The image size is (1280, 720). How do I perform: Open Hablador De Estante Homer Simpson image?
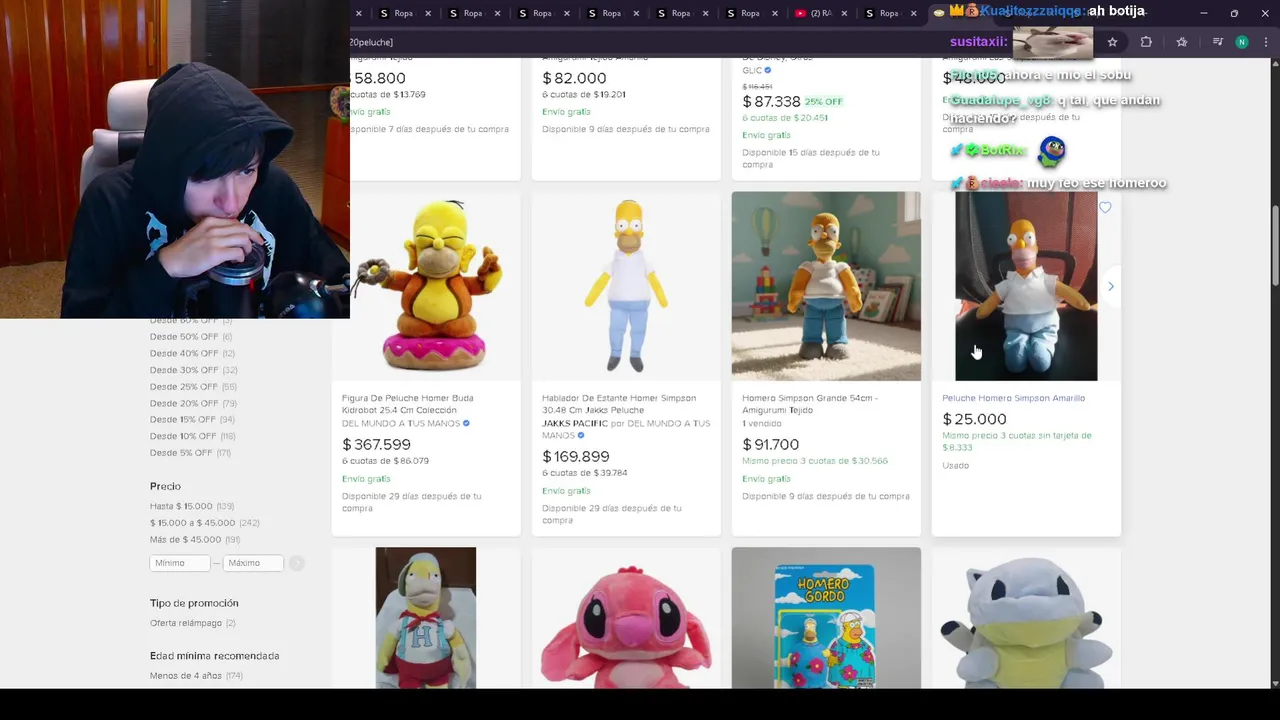pos(626,286)
